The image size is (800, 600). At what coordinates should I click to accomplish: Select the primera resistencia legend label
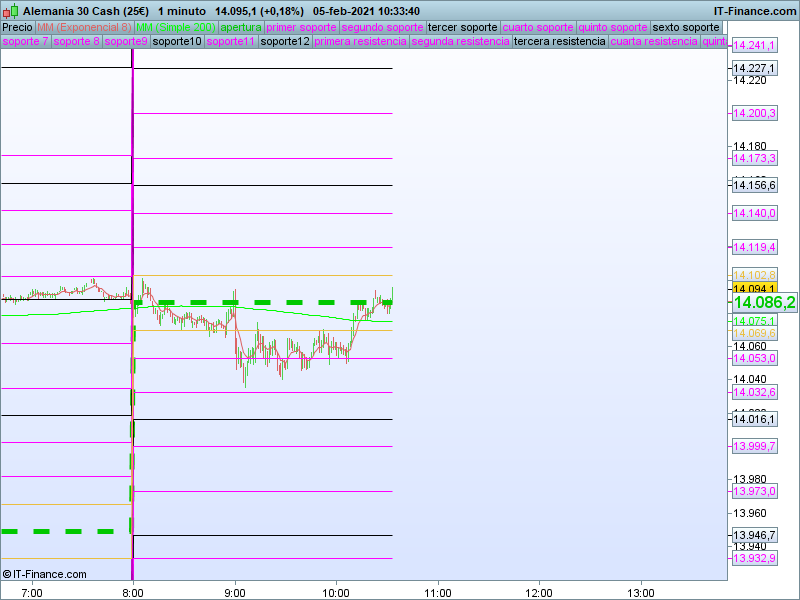click(360, 42)
